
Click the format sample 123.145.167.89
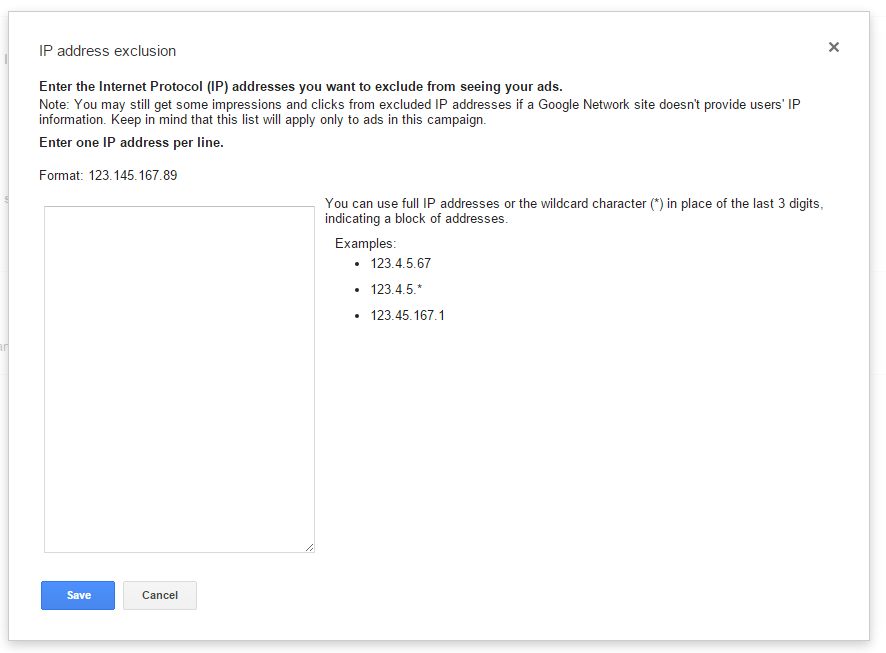(x=133, y=175)
